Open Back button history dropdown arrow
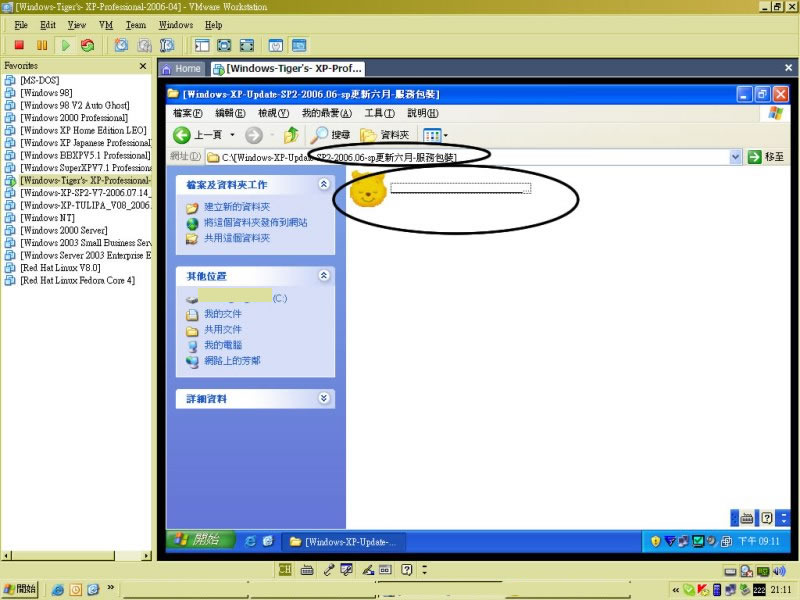Image resolution: width=800 pixels, height=600 pixels. (x=232, y=135)
